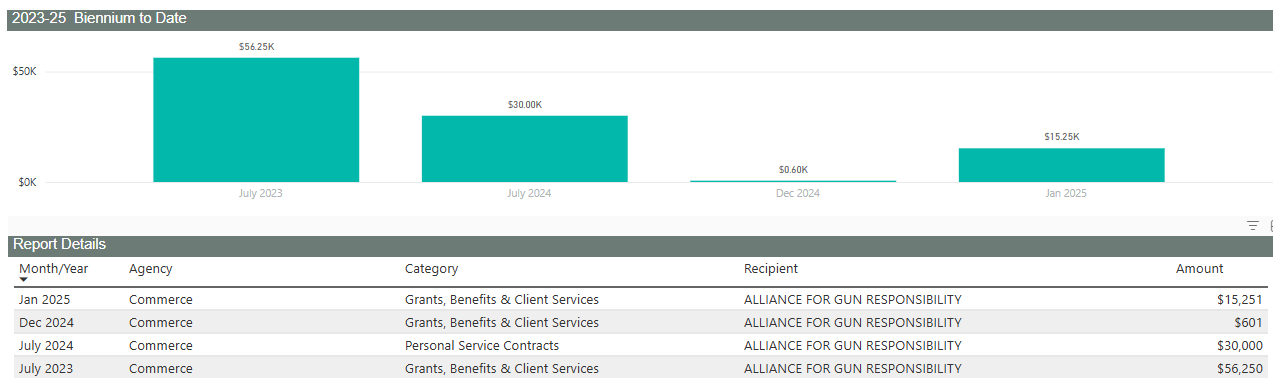Open the filter icon above Report Details
This screenshot has width=1273, height=382.
(x=1253, y=226)
